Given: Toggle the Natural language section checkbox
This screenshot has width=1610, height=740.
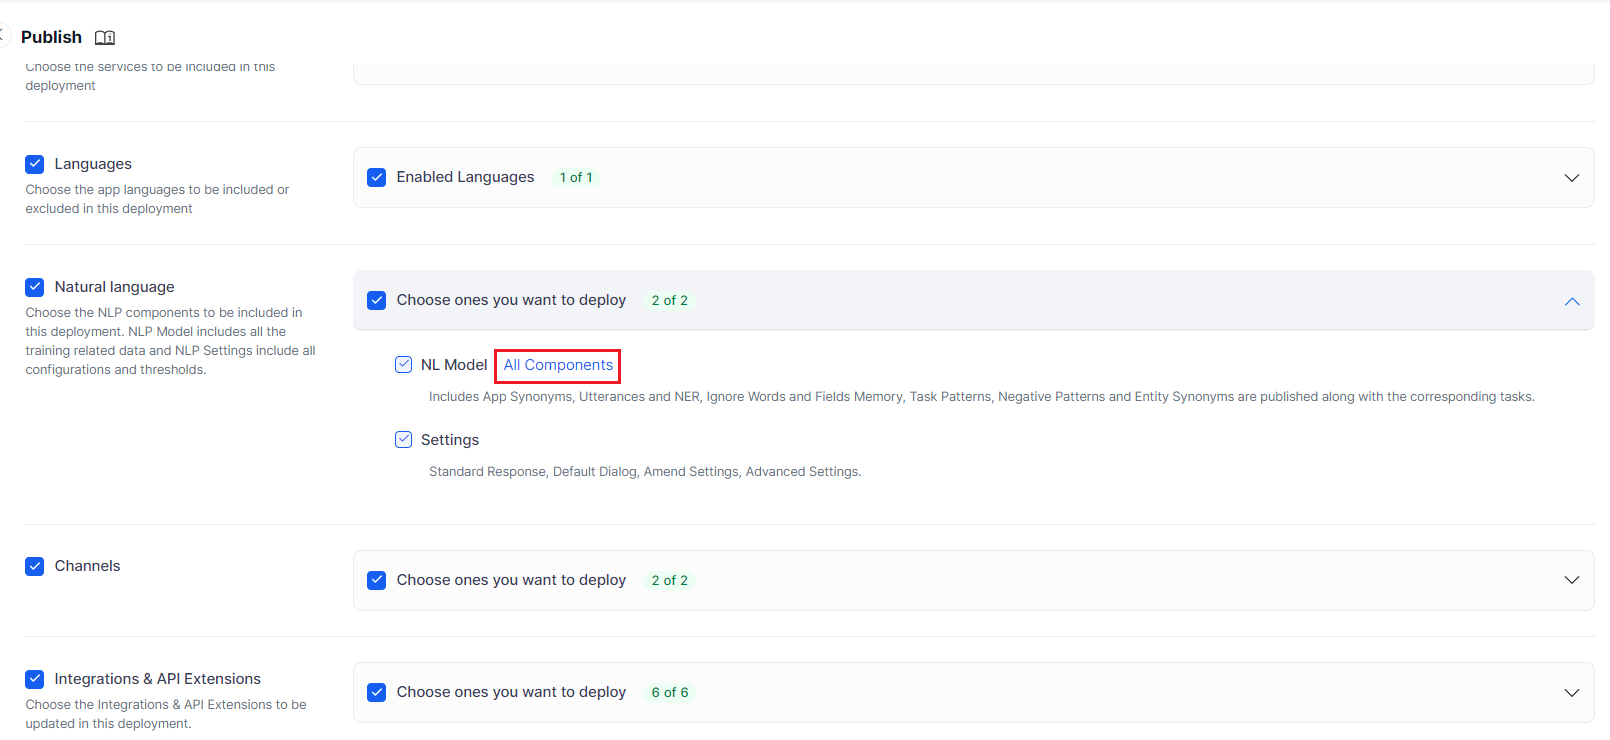Looking at the screenshot, I should coord(35,287).
